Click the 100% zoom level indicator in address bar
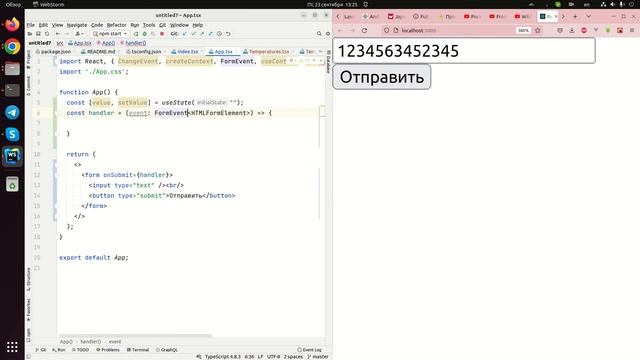 tap(523, 31)
